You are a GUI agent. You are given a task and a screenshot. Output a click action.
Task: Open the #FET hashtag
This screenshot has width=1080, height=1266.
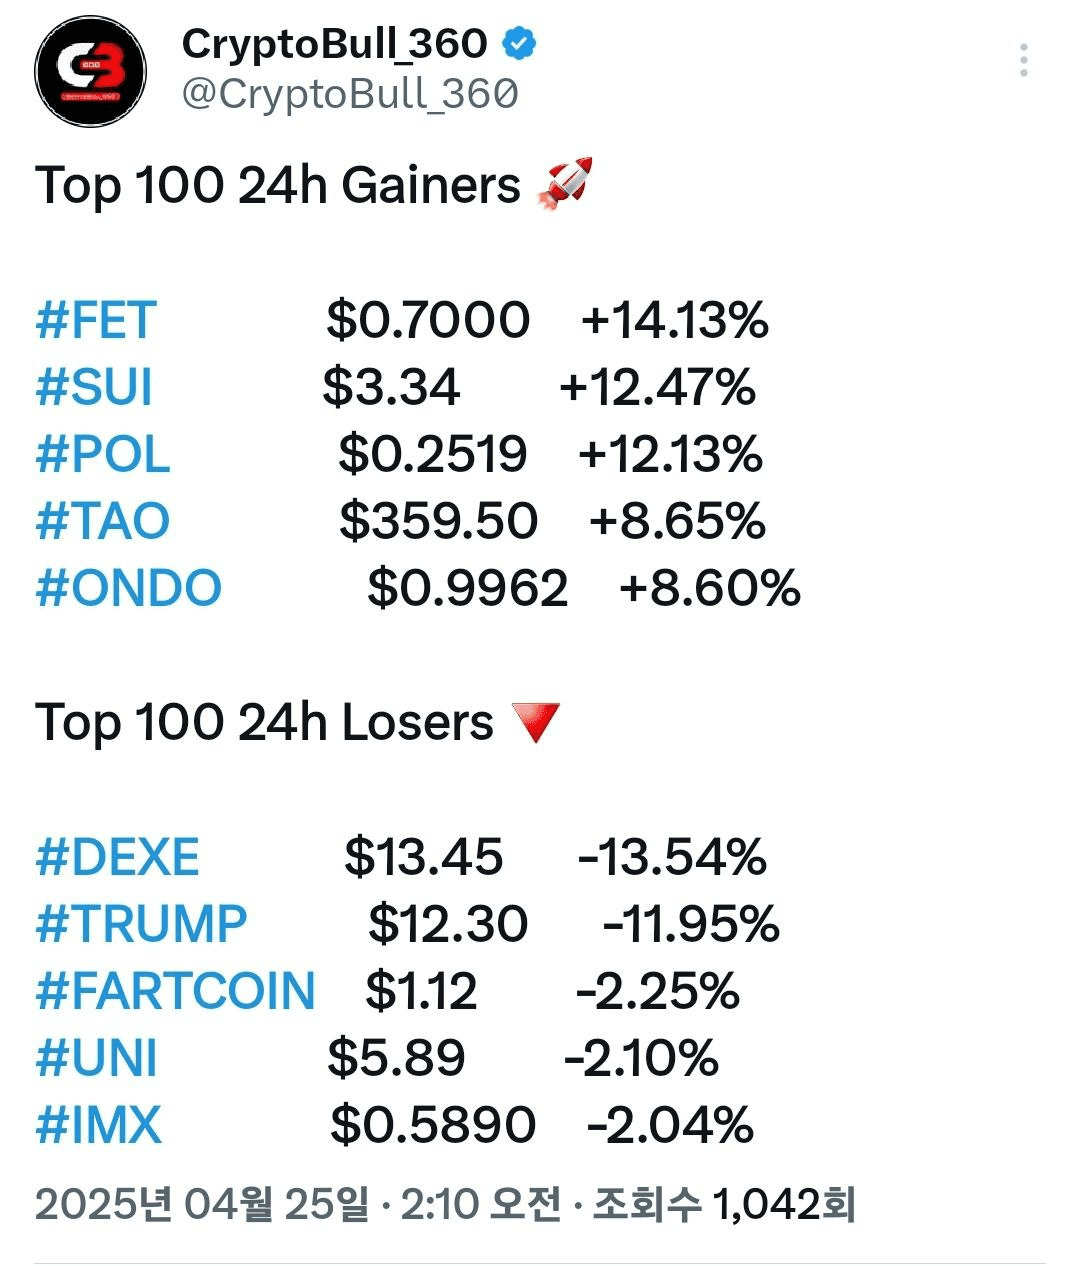point(96,320)
